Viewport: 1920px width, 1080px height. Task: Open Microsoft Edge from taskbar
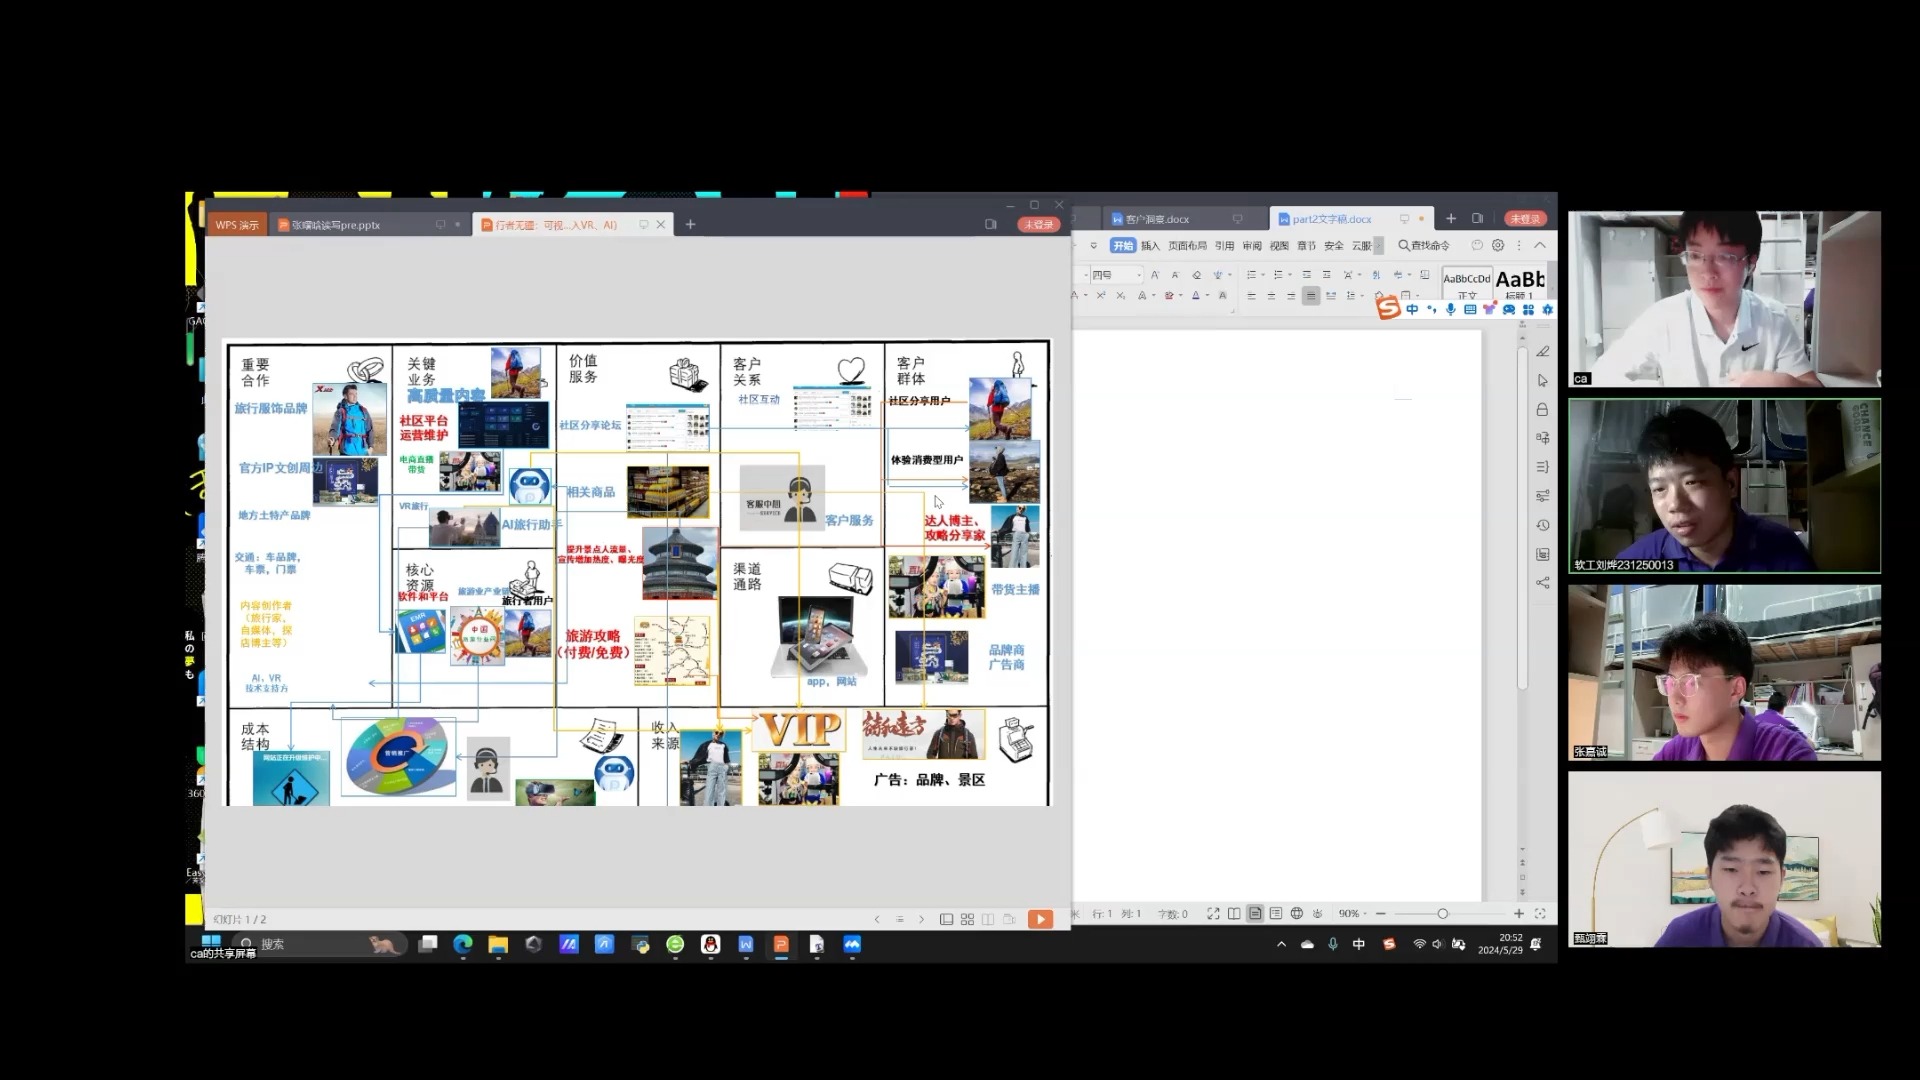pos(463,944)
